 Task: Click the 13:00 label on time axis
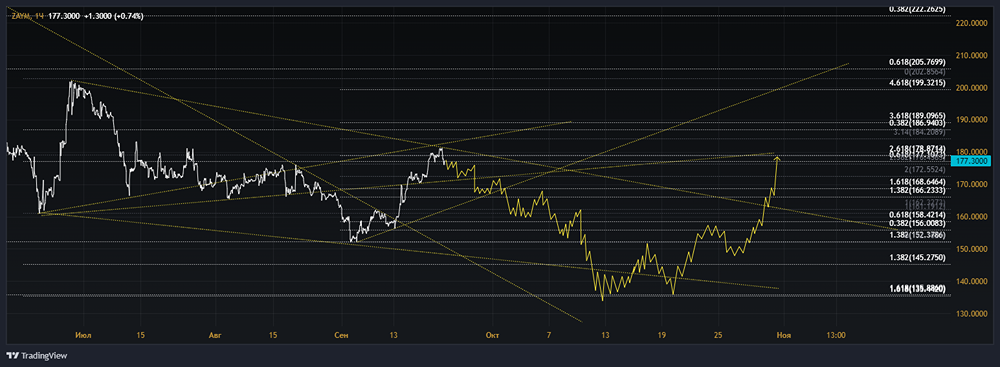click(835, 335)
